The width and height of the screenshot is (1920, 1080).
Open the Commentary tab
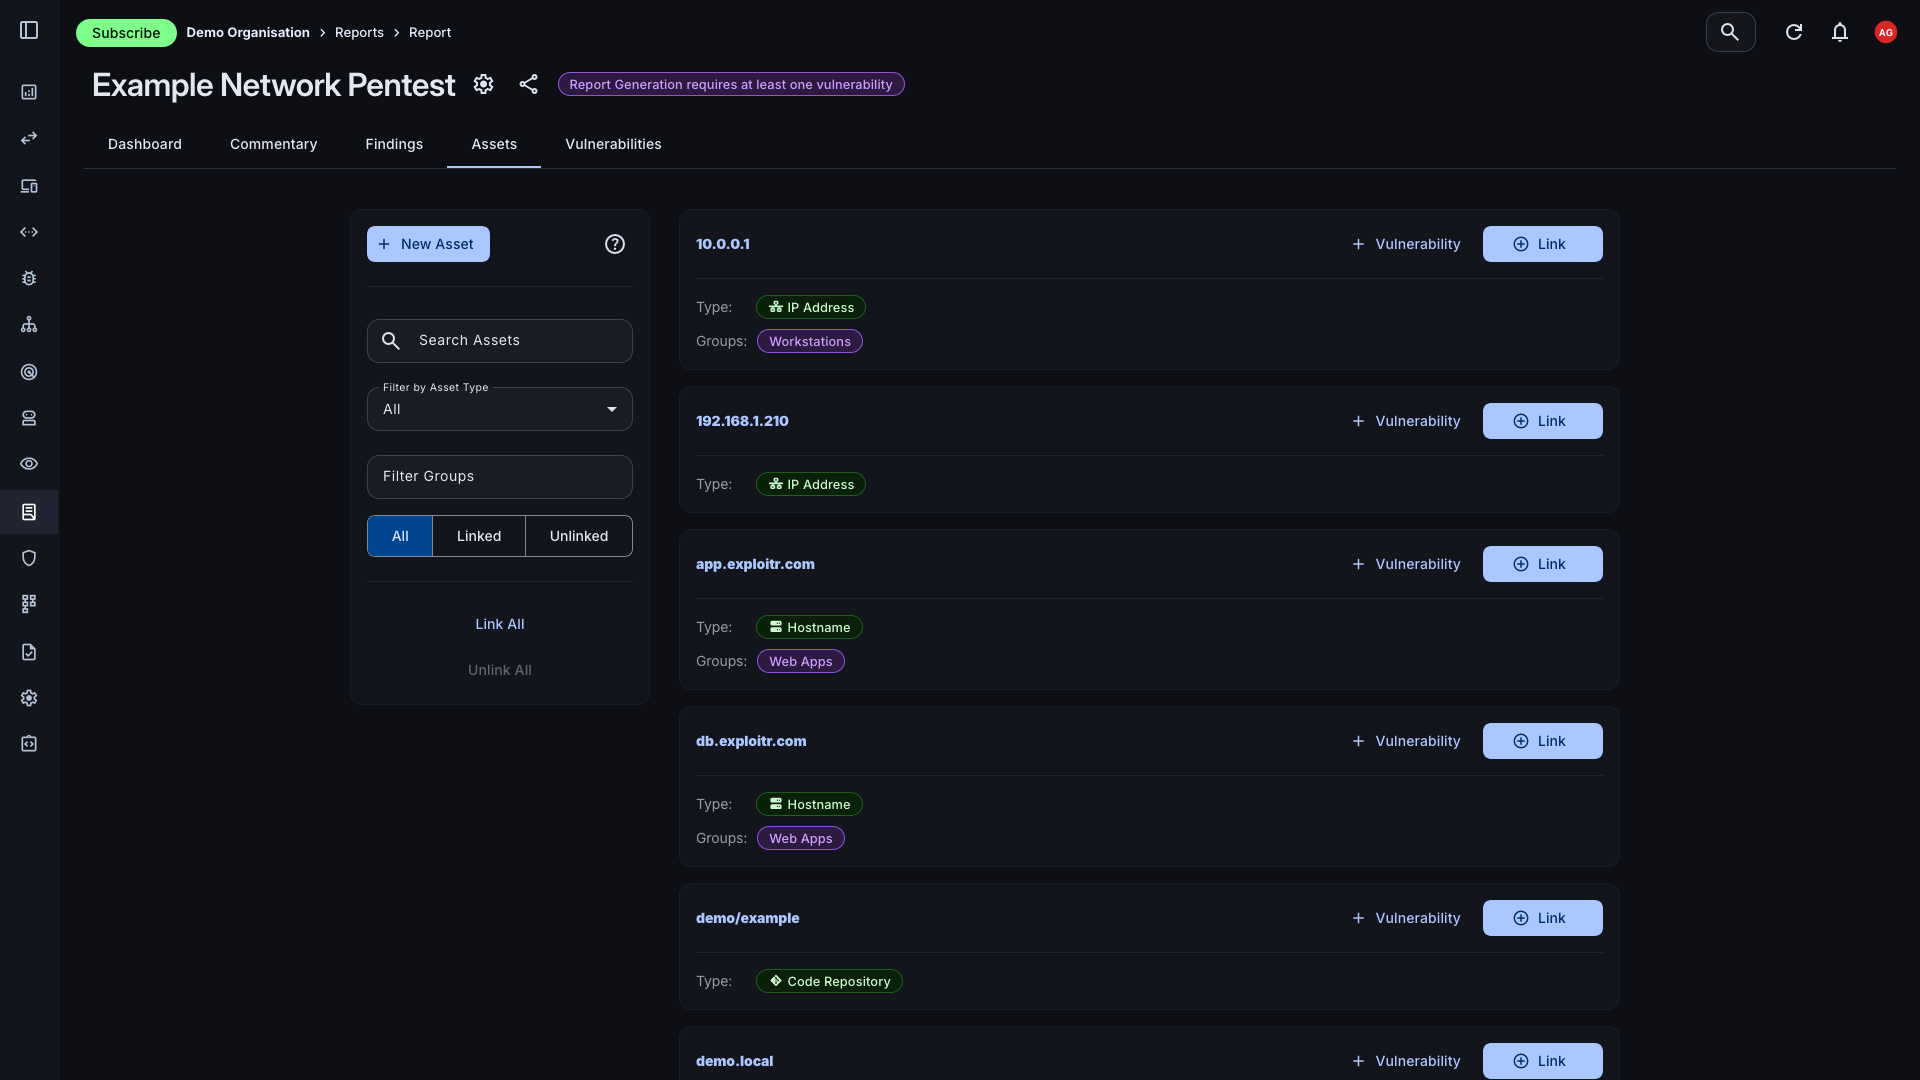273,144
